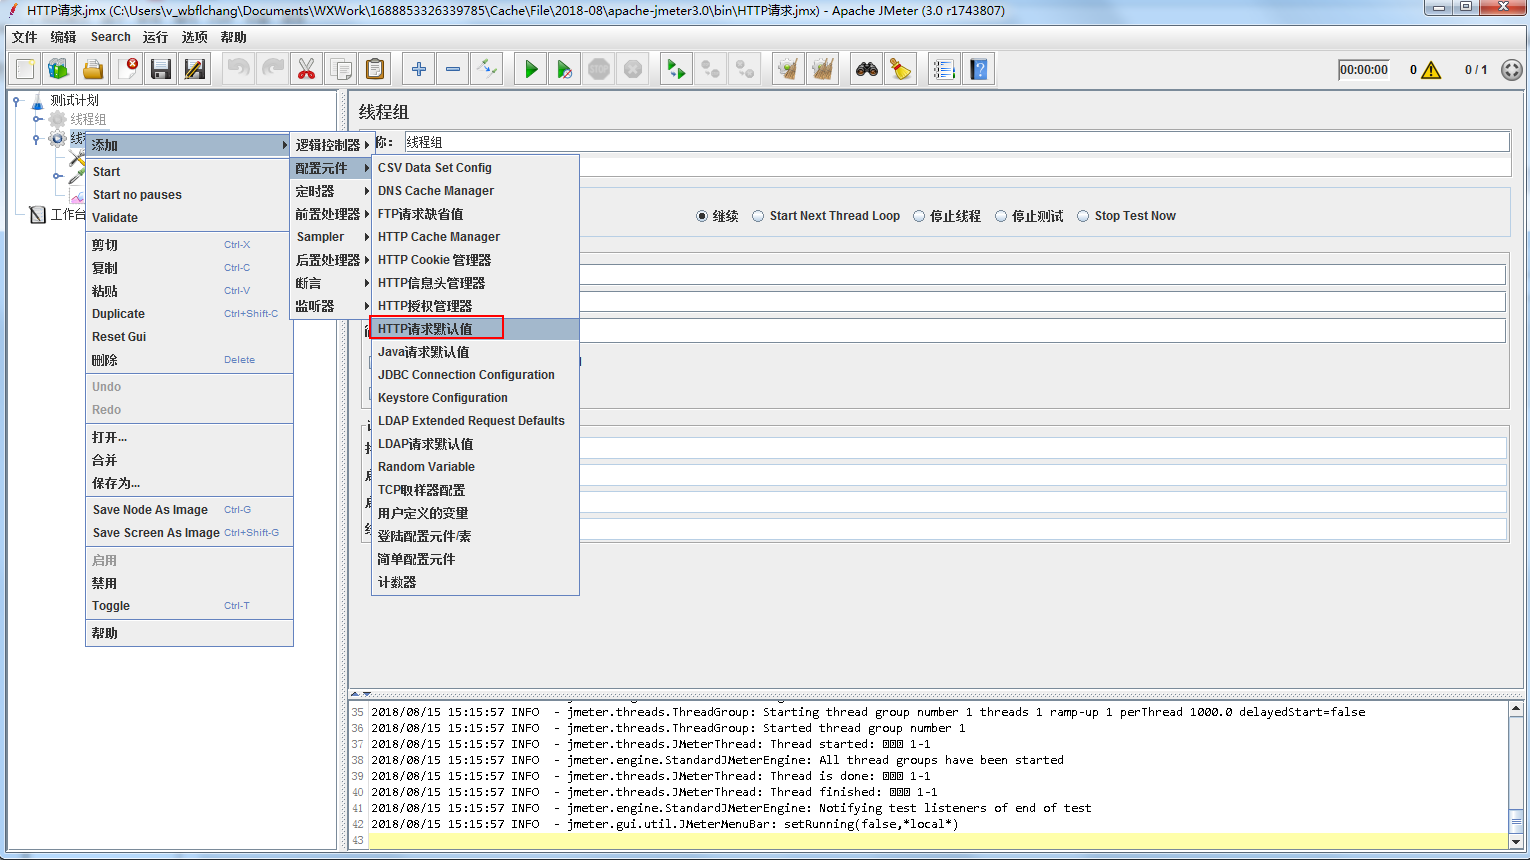Click the 00:00:00 elapsed time display
Screen dimensions: 1530x860
tap(1364, 70)
